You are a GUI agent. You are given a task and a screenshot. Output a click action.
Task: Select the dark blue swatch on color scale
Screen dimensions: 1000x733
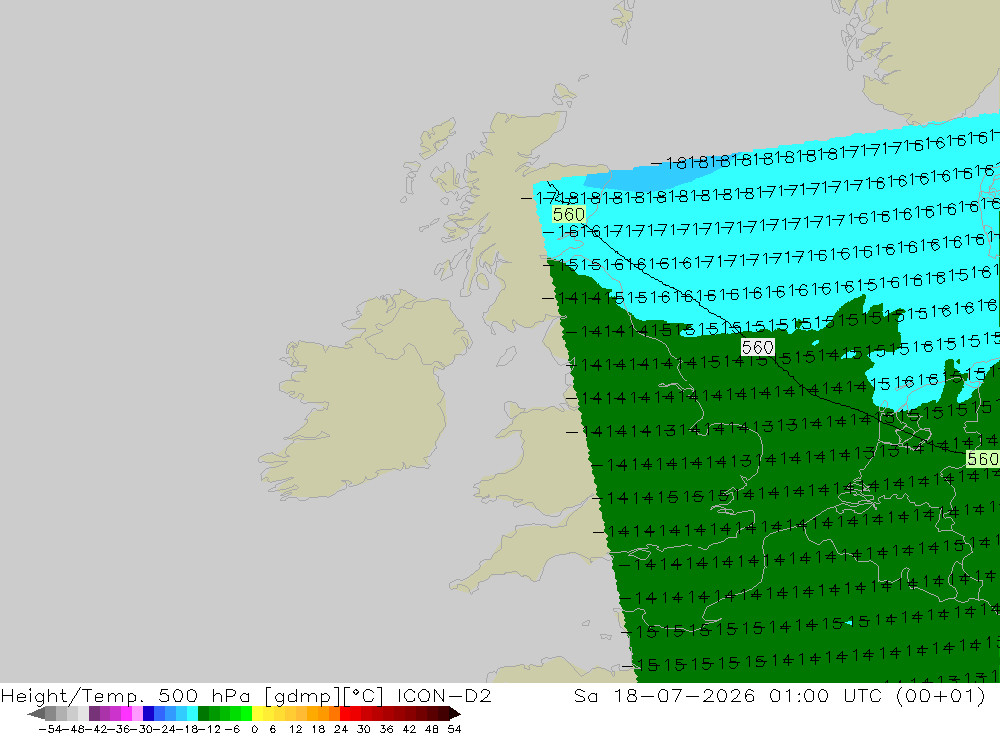pos(149,714)
